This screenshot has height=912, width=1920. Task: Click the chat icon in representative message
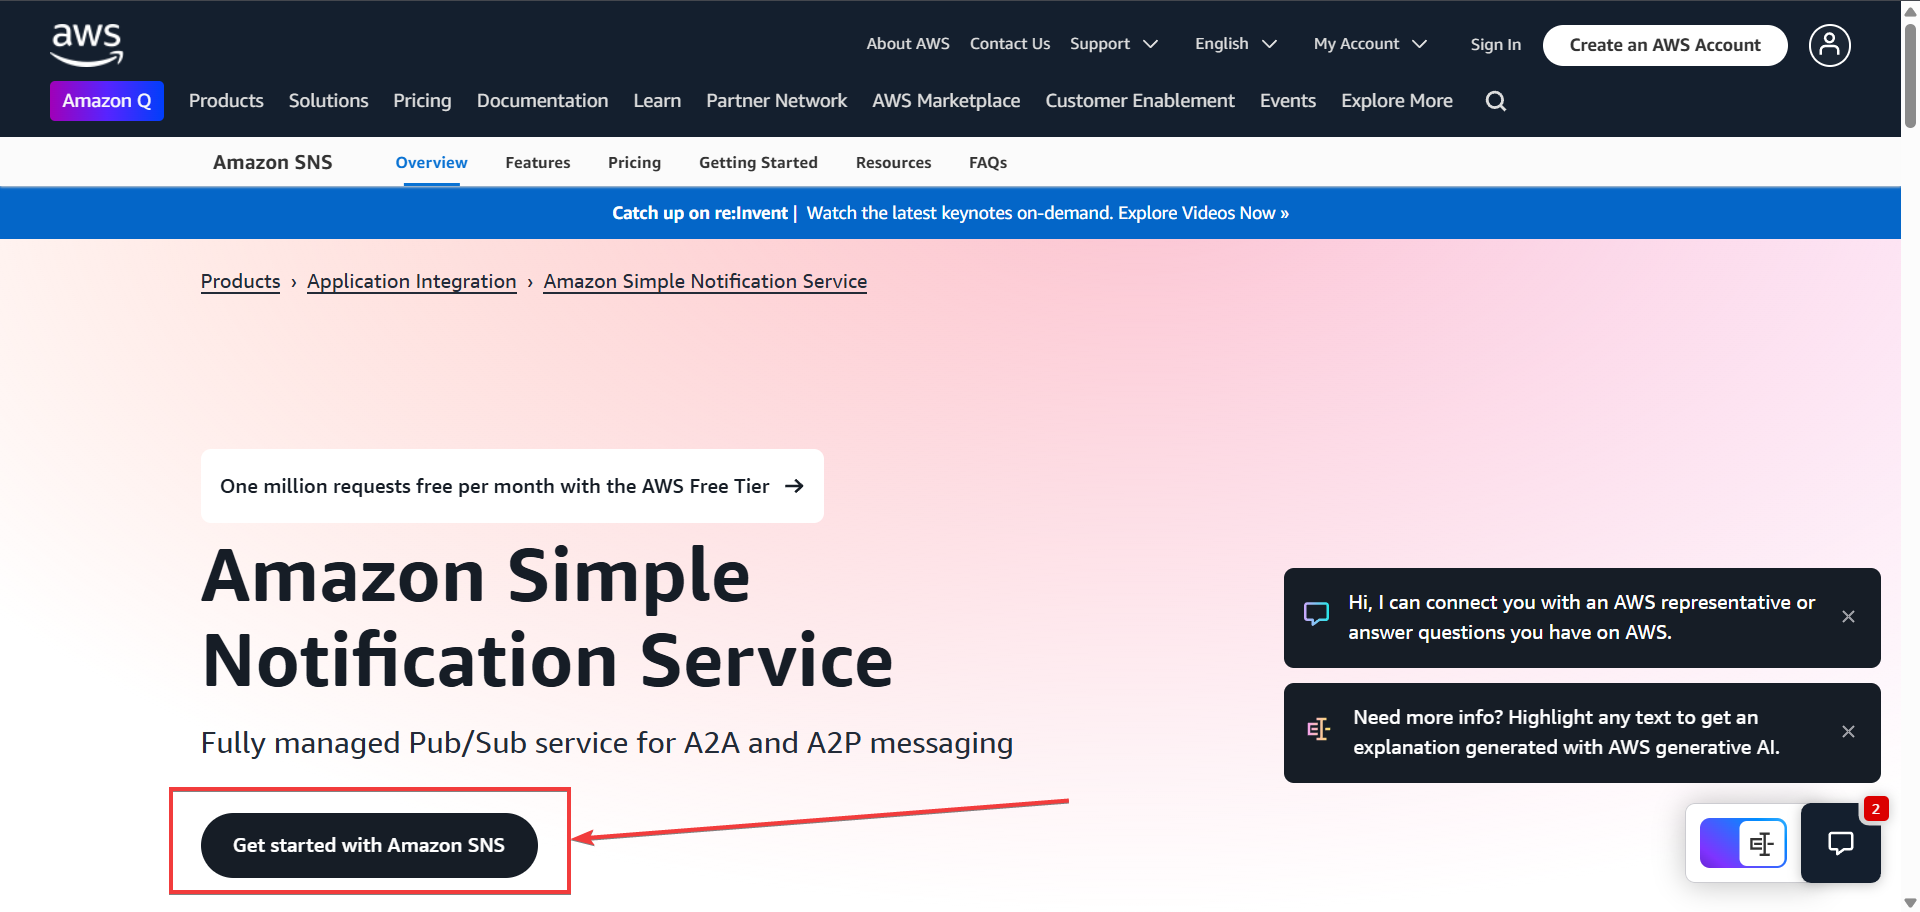coord(1316,614)
